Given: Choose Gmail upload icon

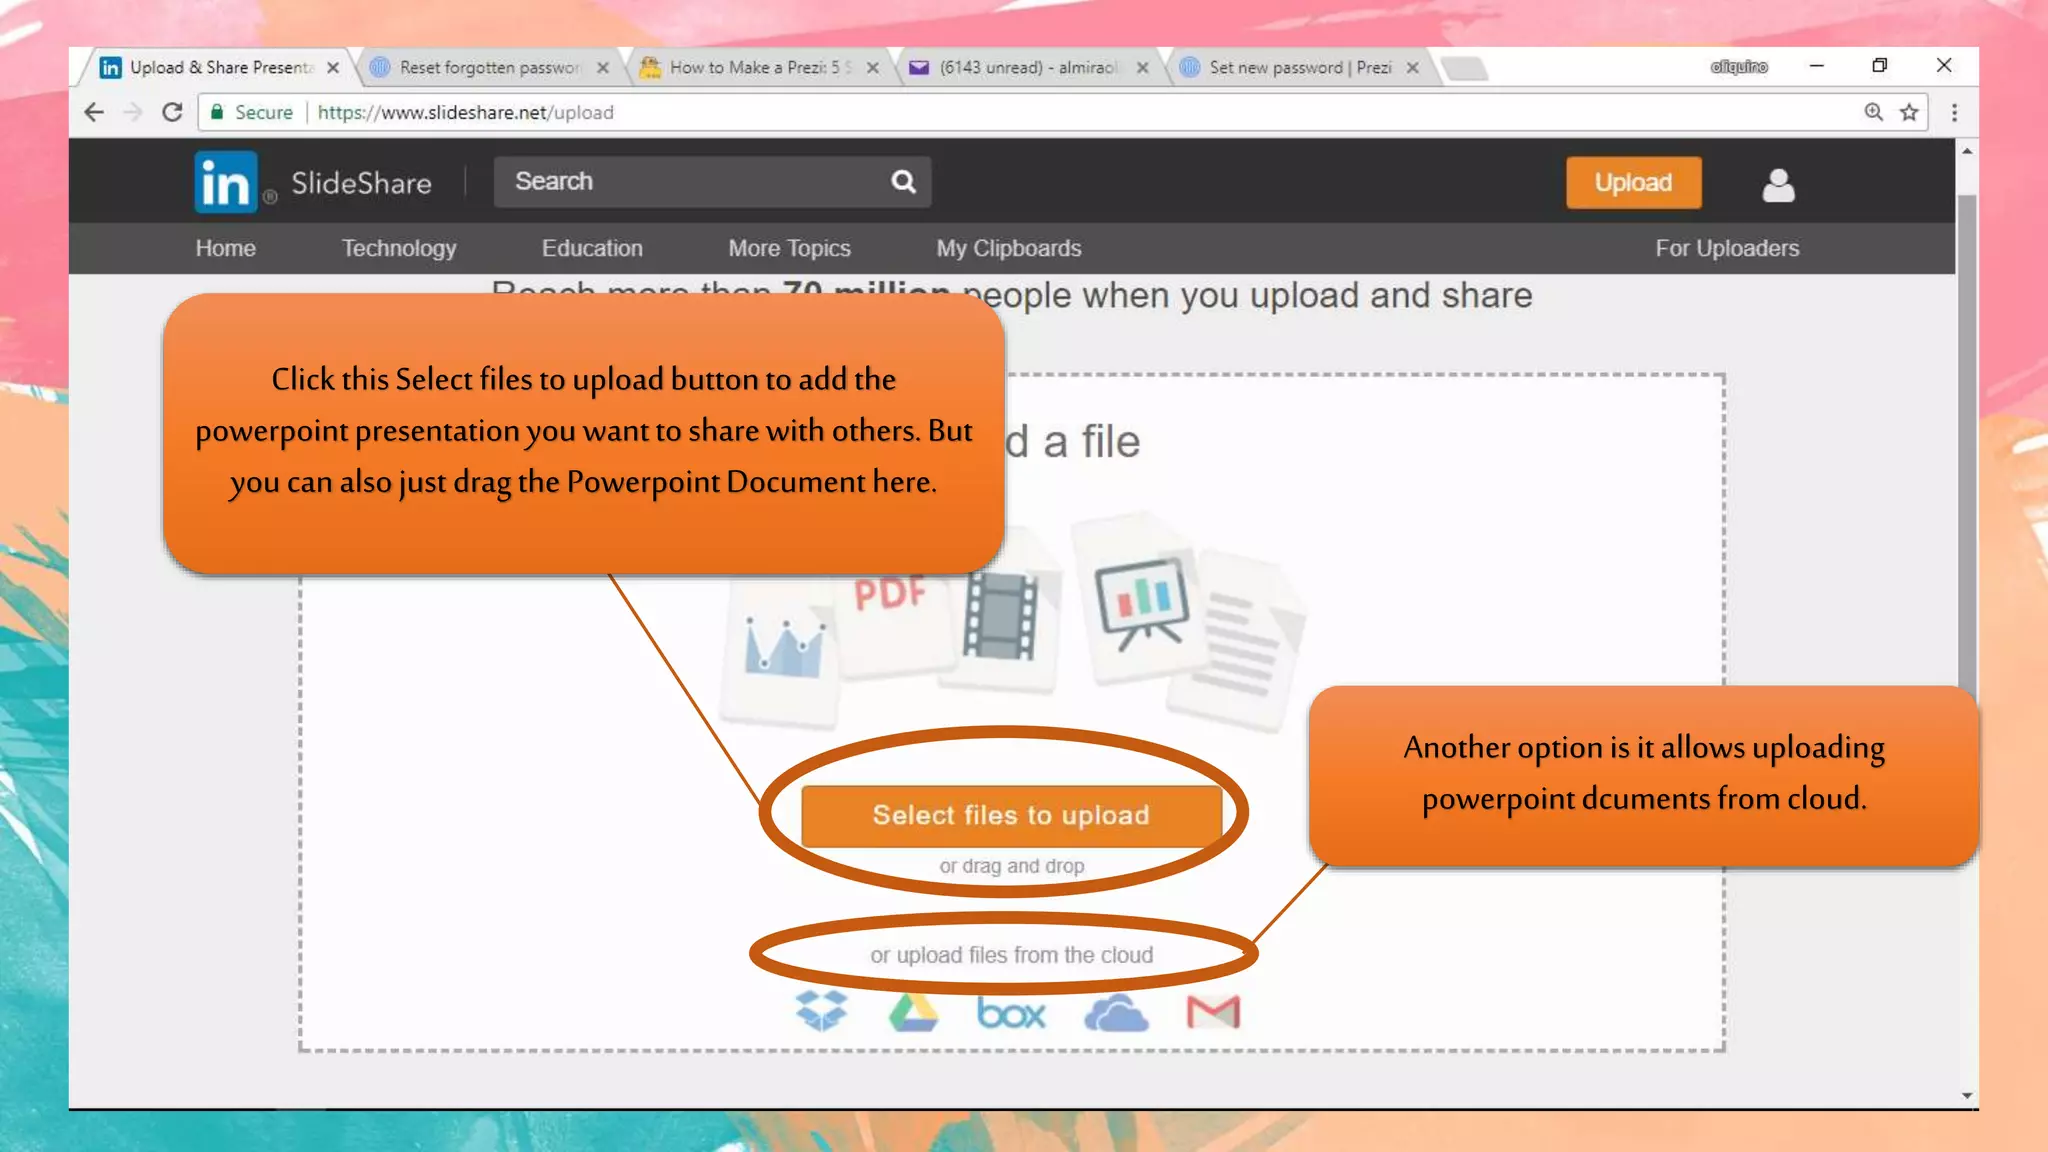Looking at the screenshot, I should pyautogui.click(x=1213, y=1012).
